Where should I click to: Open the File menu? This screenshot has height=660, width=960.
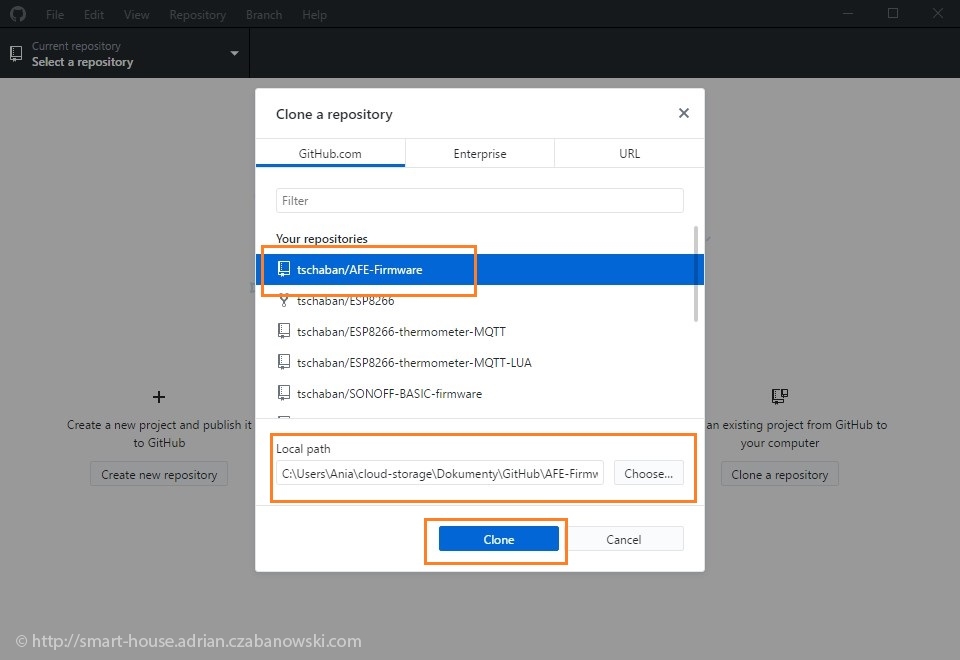pos(54,15)
